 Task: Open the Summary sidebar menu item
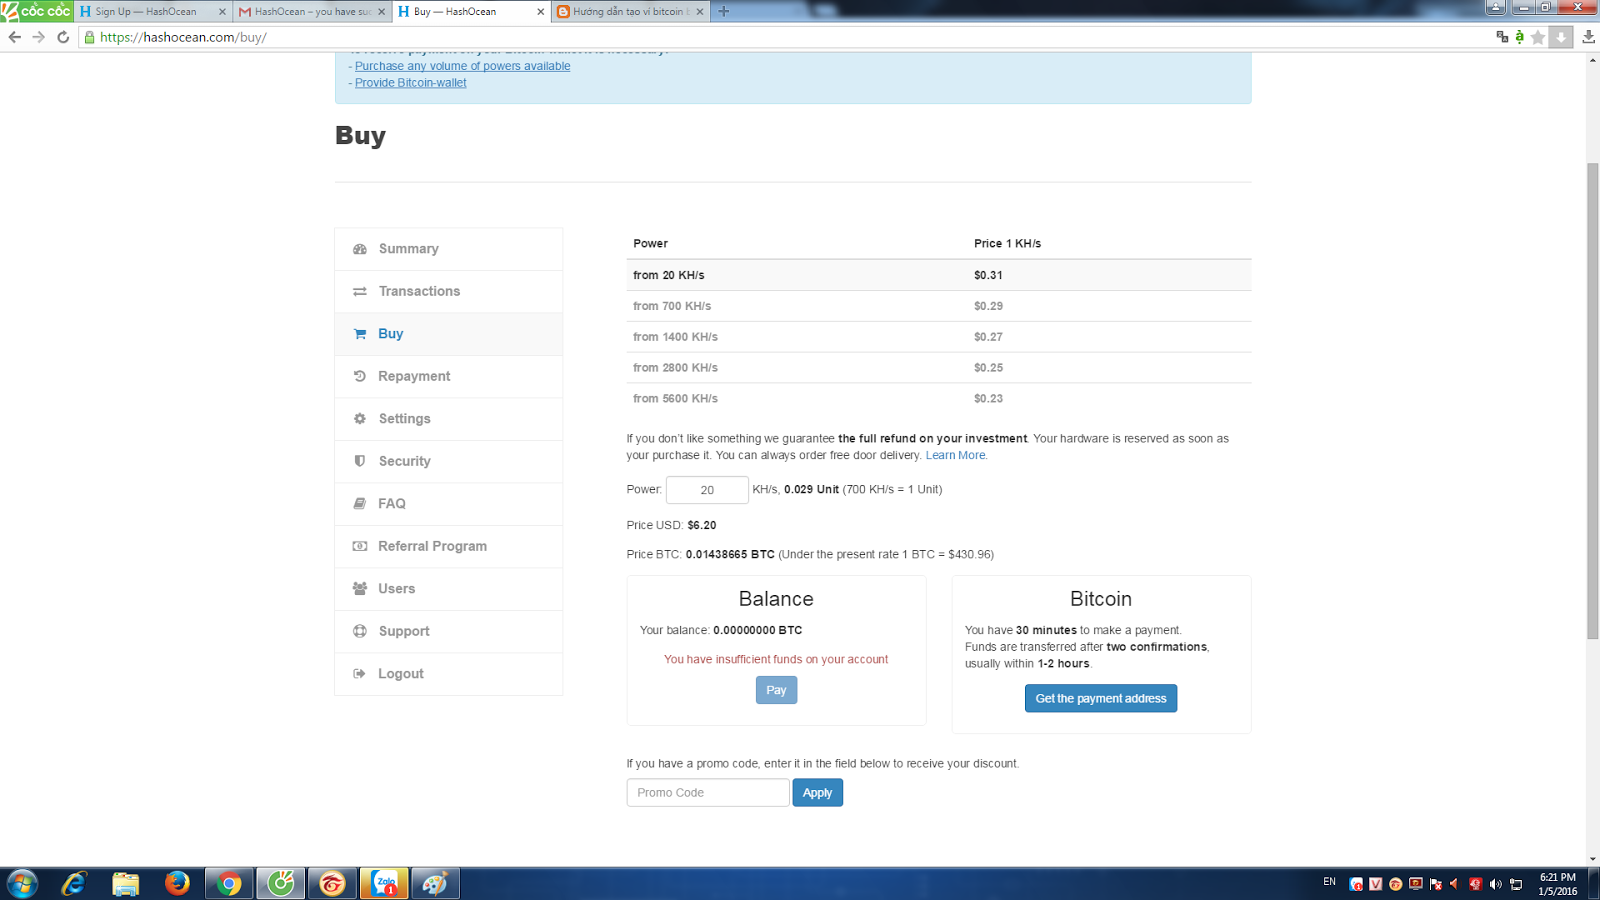click(449, 249)
